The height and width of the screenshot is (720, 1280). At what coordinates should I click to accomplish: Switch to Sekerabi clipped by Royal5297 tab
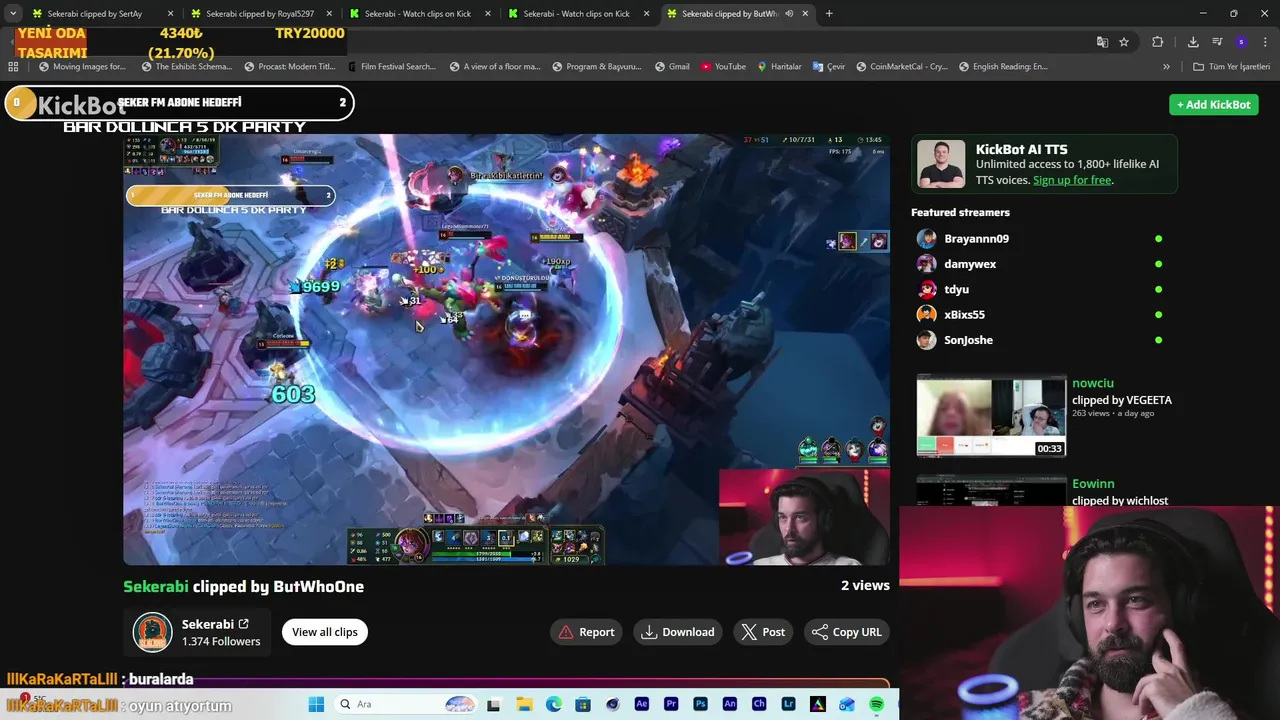[260, 14]
